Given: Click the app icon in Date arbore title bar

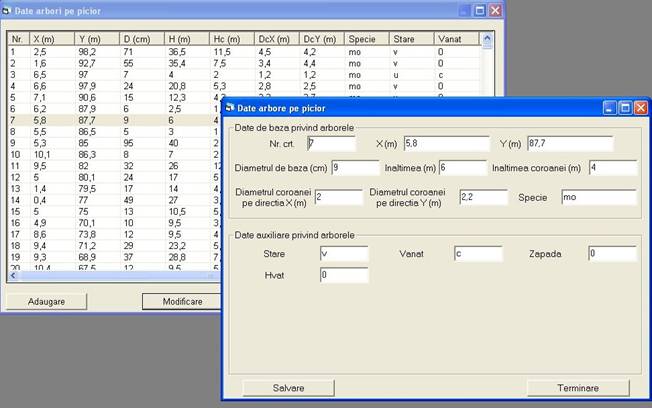Looking at the screenshot, I should [x=230, y=108].
